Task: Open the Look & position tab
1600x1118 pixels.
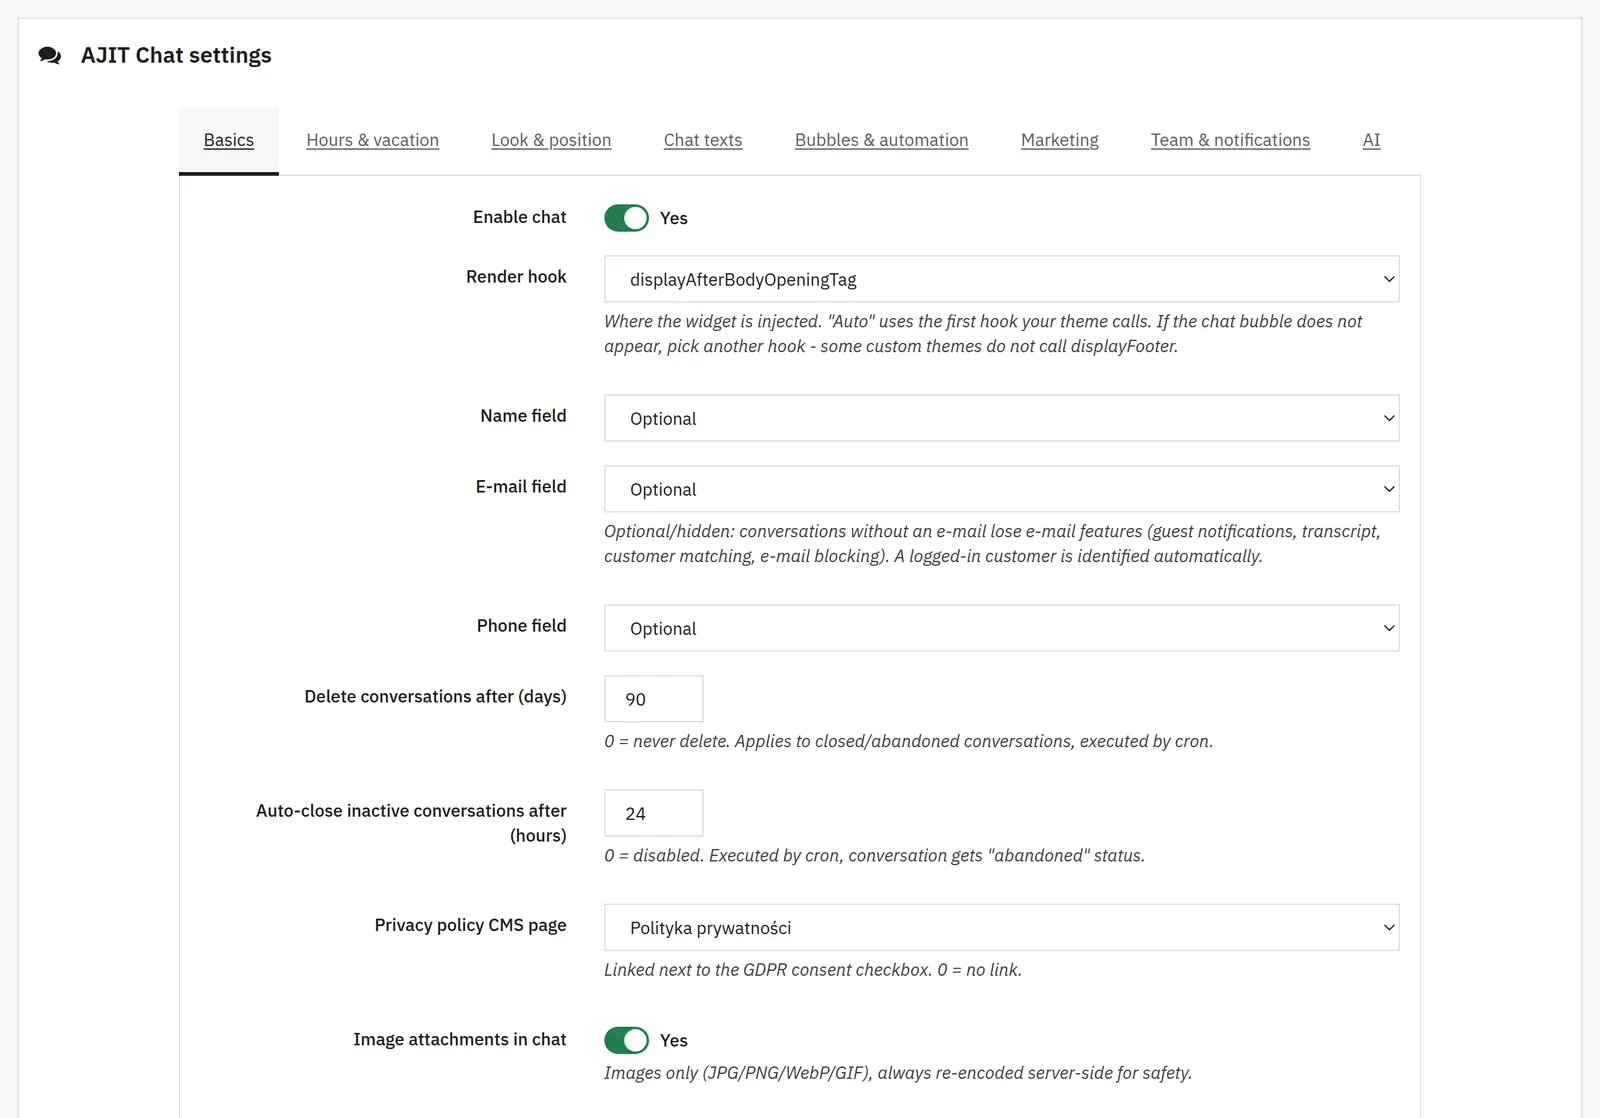Action: (551, 140)
